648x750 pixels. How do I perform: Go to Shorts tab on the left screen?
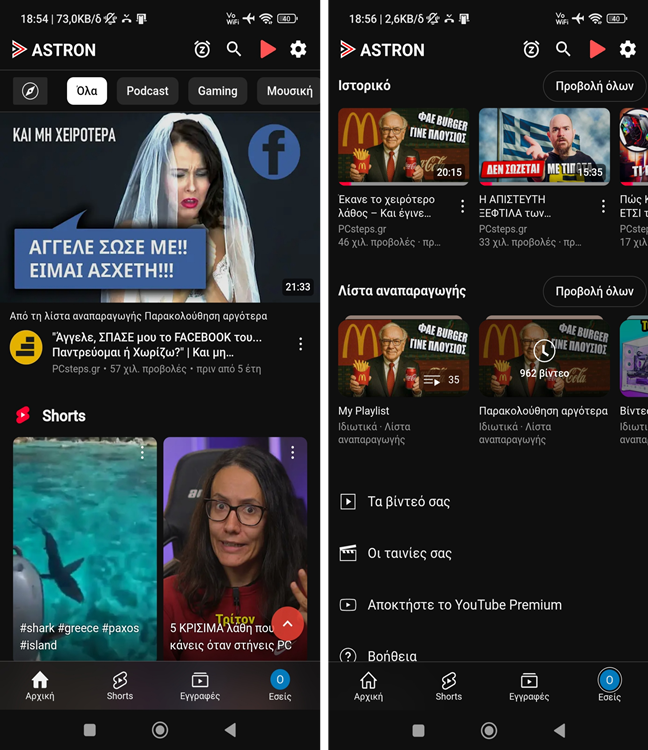click(x=120, y=685)
